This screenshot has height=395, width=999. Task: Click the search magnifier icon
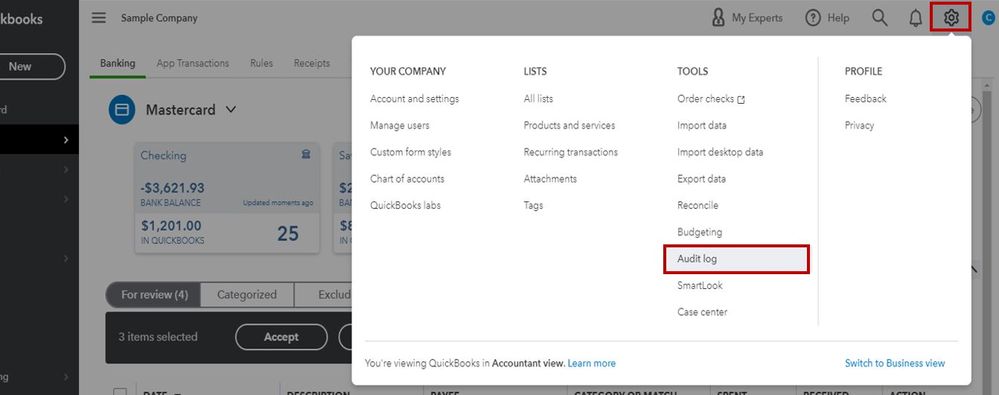[879, 18]
